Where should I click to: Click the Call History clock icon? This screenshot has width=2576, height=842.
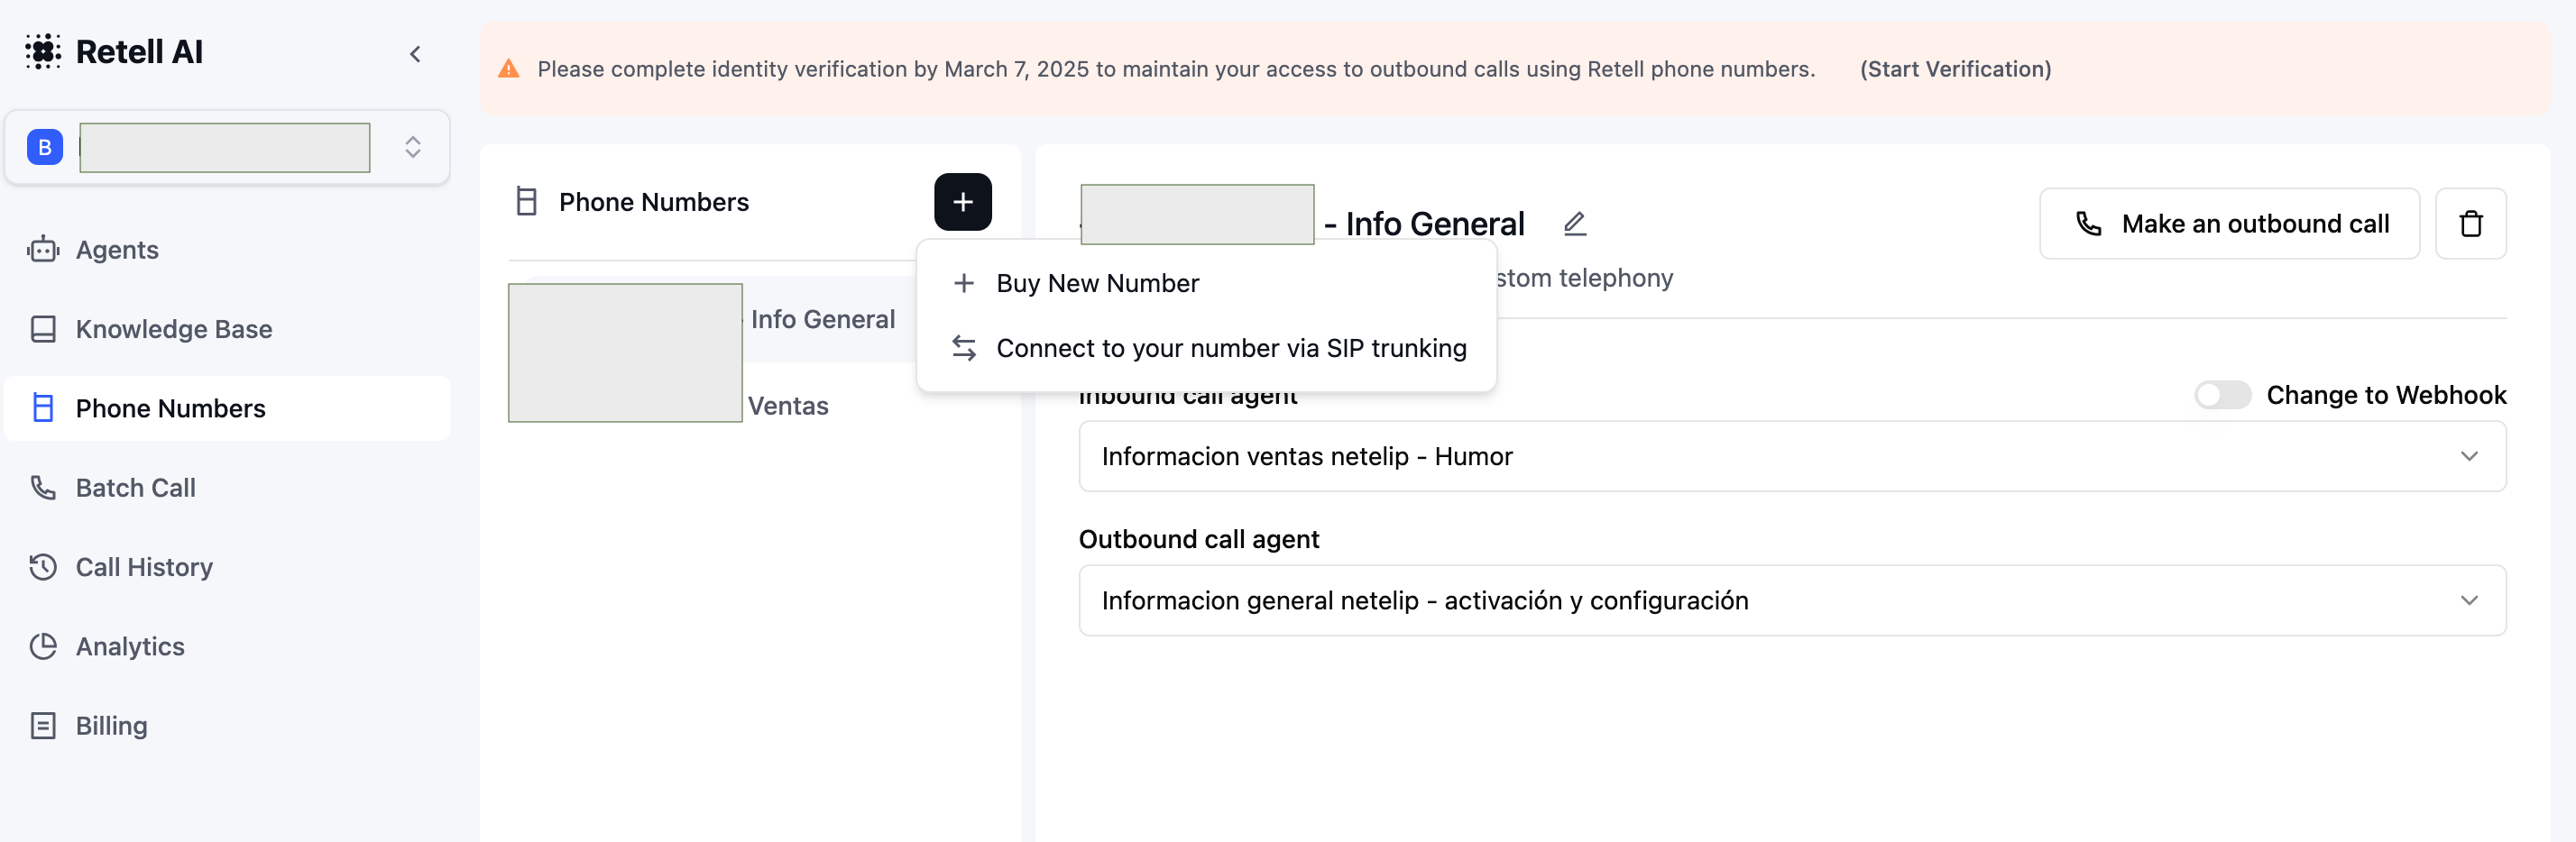pos(43,567)
